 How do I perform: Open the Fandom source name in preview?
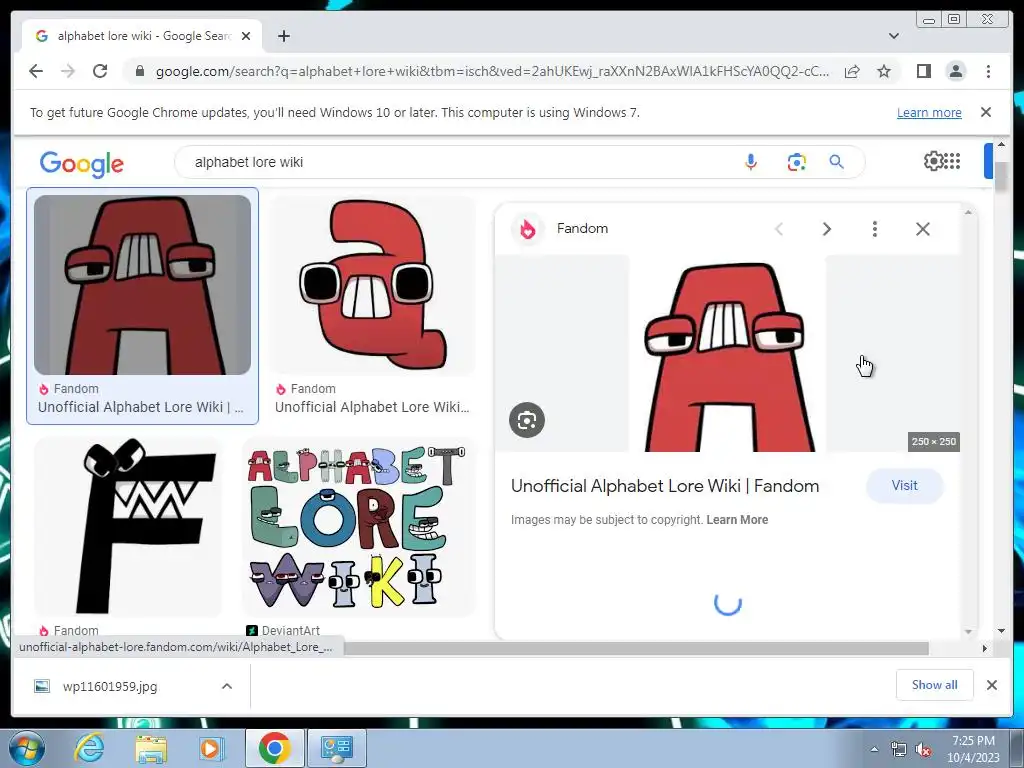[583, 229]
